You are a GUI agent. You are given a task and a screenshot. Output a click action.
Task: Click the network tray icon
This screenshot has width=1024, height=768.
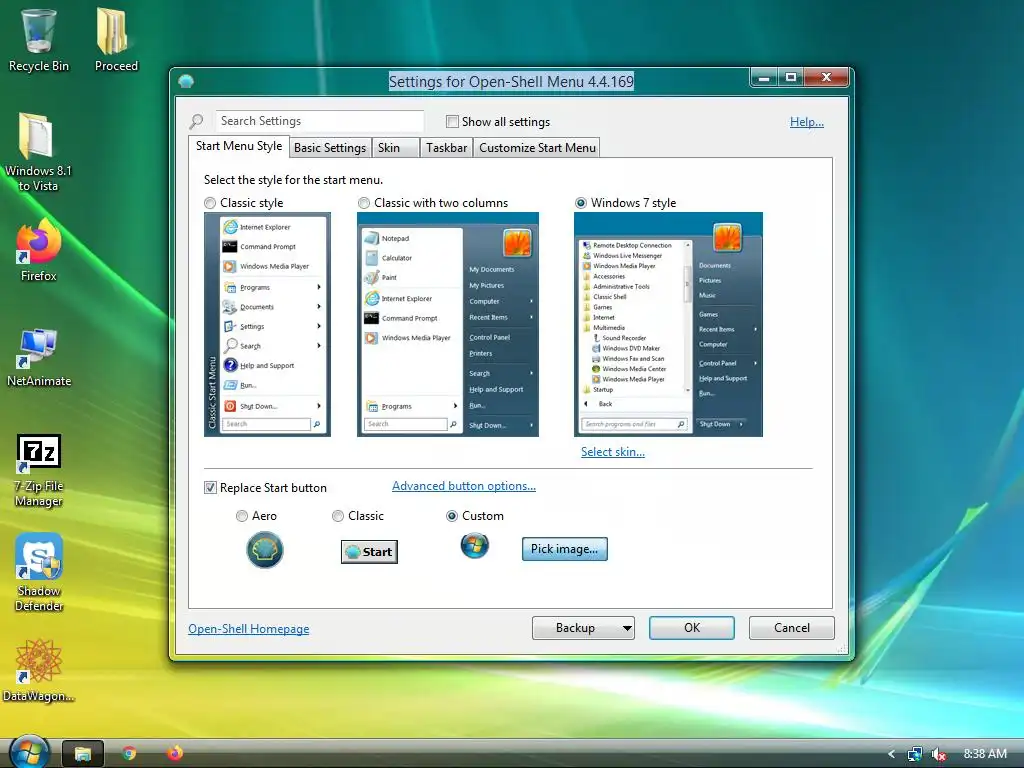point(915,754)
